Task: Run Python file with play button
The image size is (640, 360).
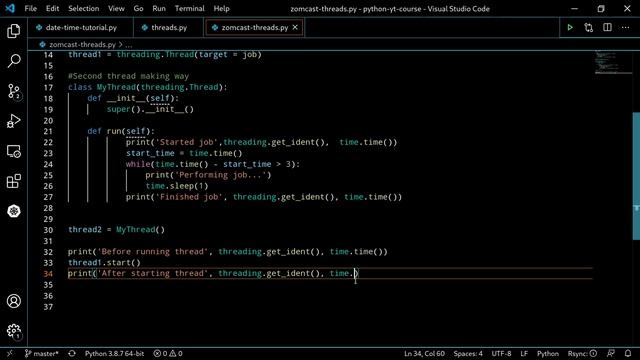Action: [x=570, y=28]
